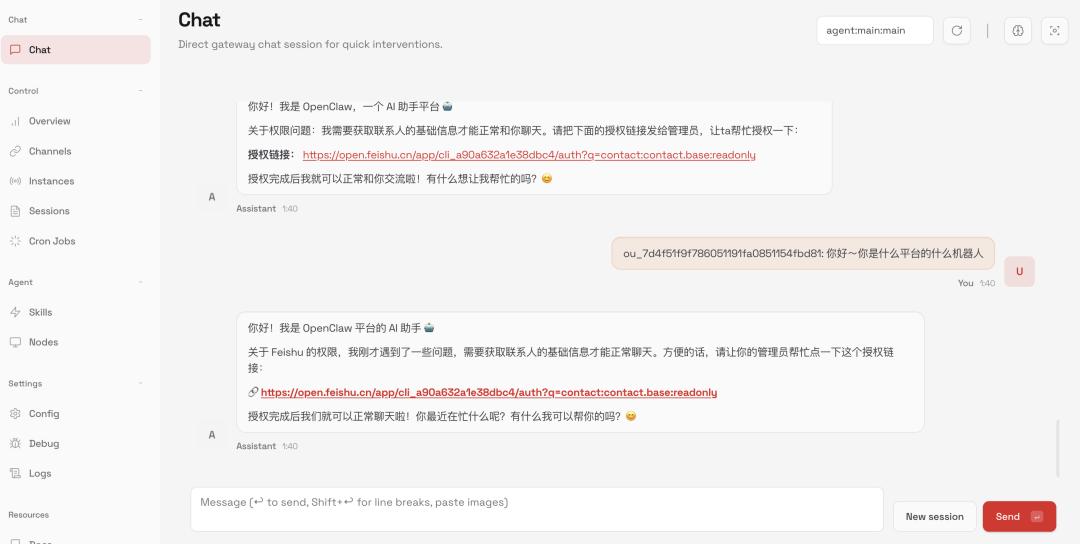Open the Logs label in sidebar
The width and height of the screenshot is (1080, 544).
pos(40,473)
